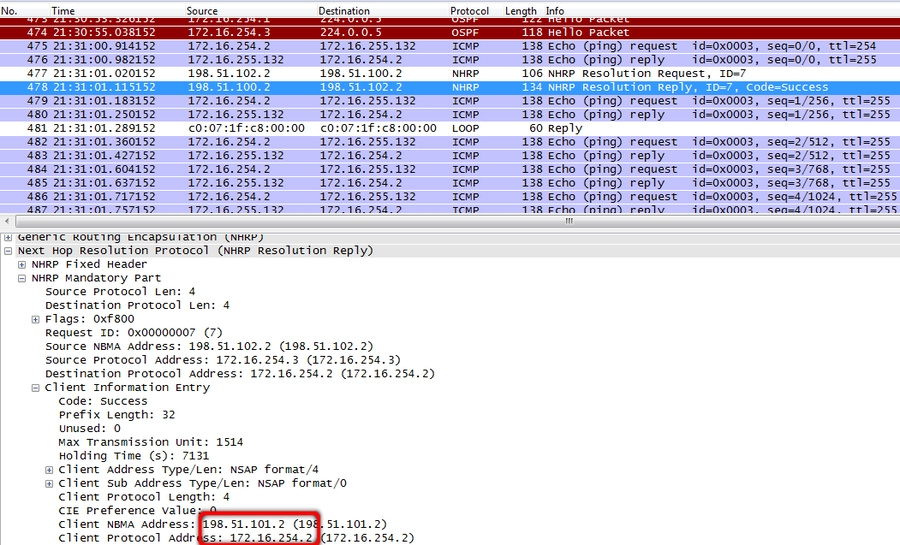The height and width of the screenshot is (545, 900).
Task: Collapse the Next Hop Resolution Protocol tree
Action: (9, 250)
